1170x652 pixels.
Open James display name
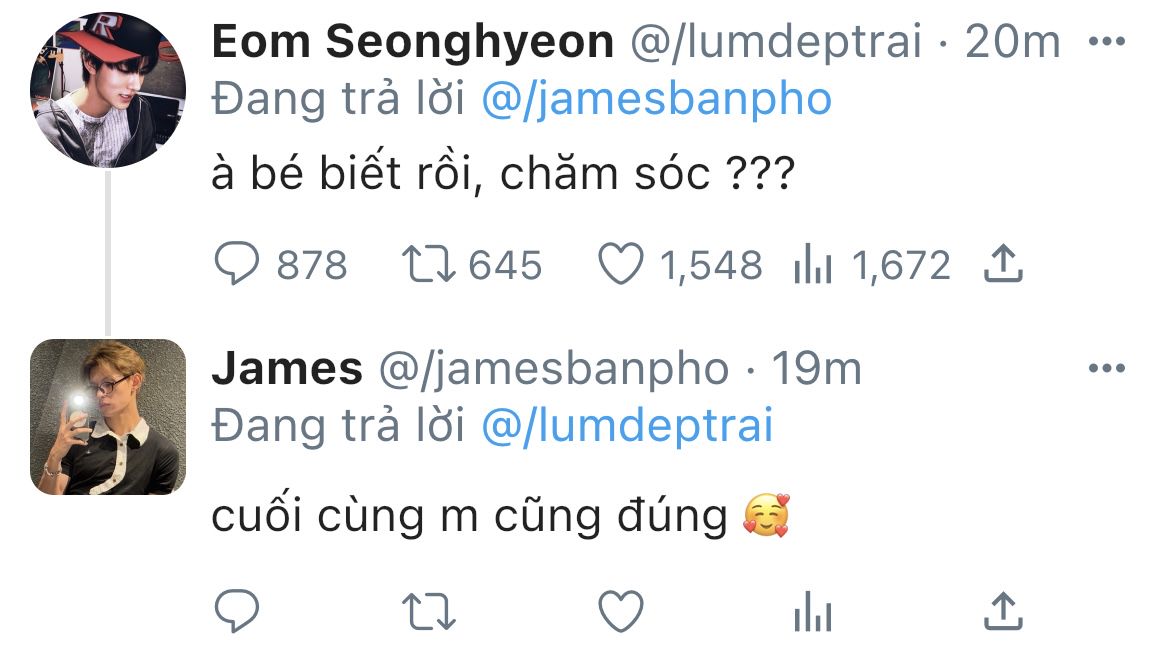[x=287, y=370]
